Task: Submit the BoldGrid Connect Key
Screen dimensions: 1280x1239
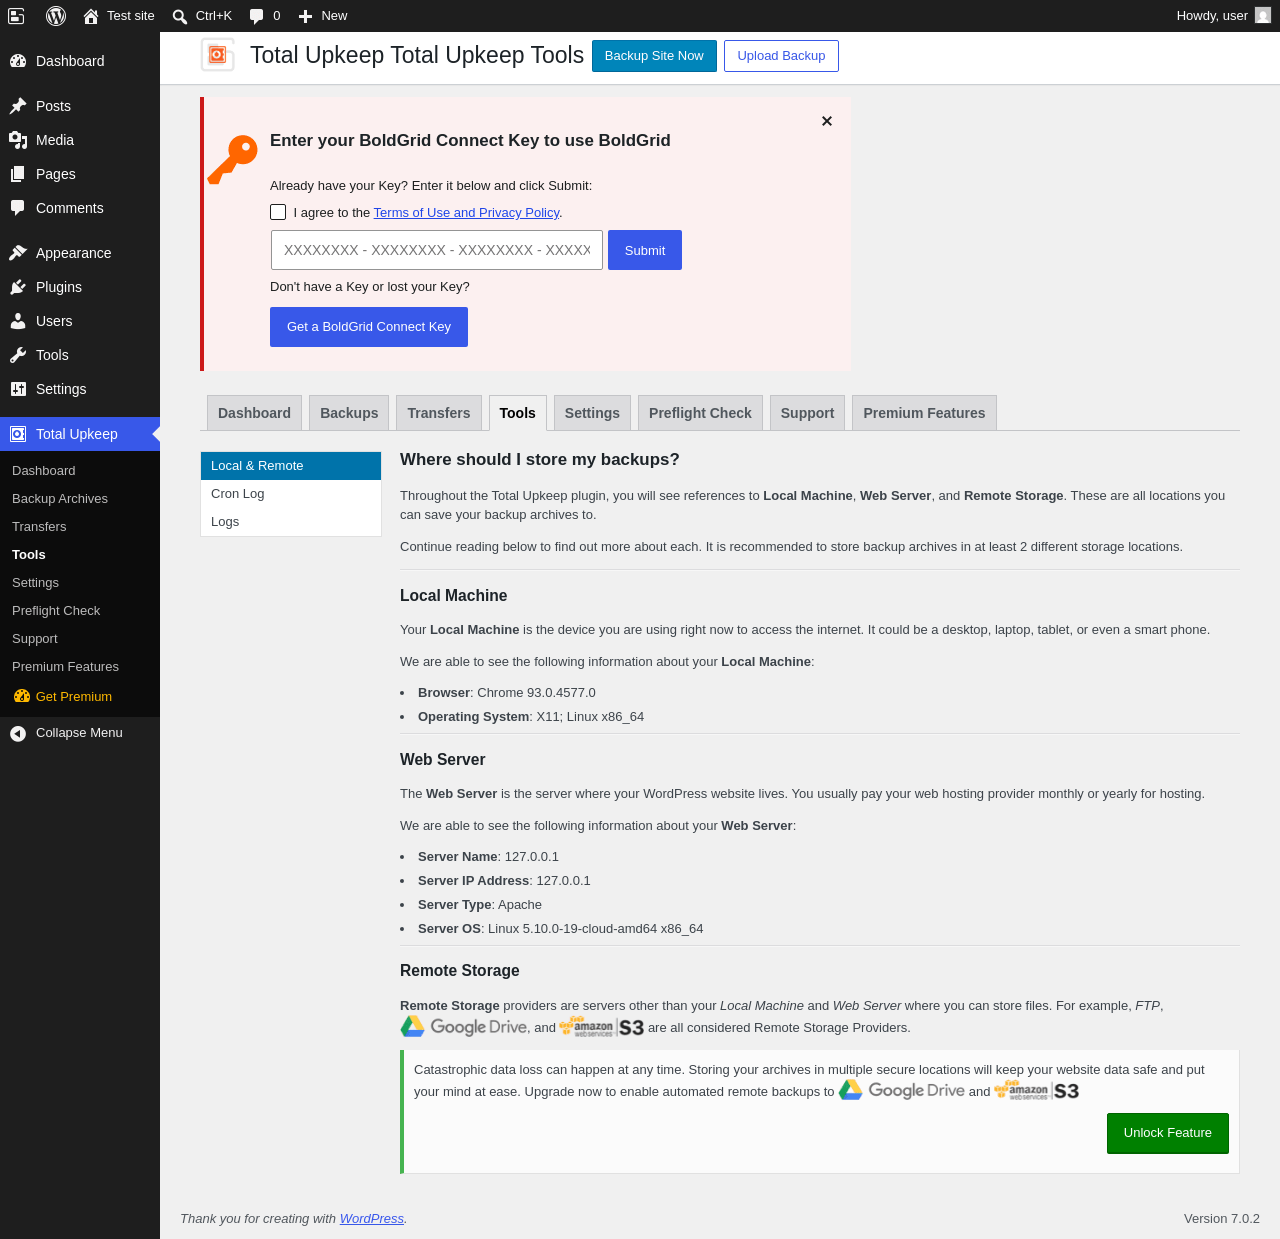Action: pos(645,250)
